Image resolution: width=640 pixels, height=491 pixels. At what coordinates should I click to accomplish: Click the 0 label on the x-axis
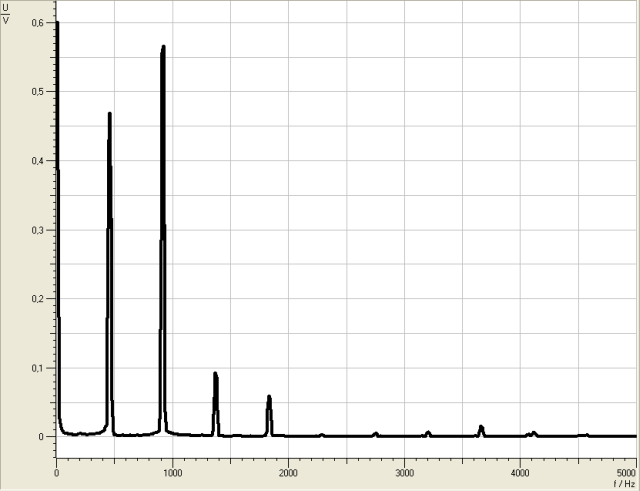coord(57,471)
